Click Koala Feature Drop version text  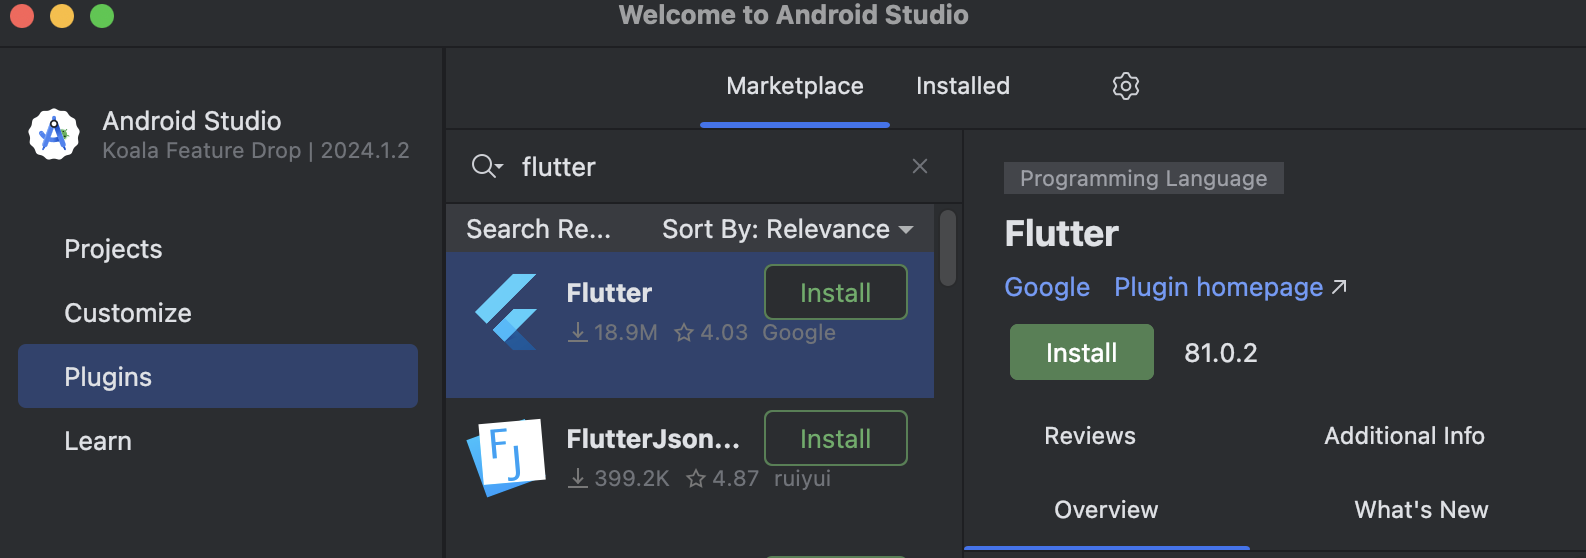coord(256,151)
